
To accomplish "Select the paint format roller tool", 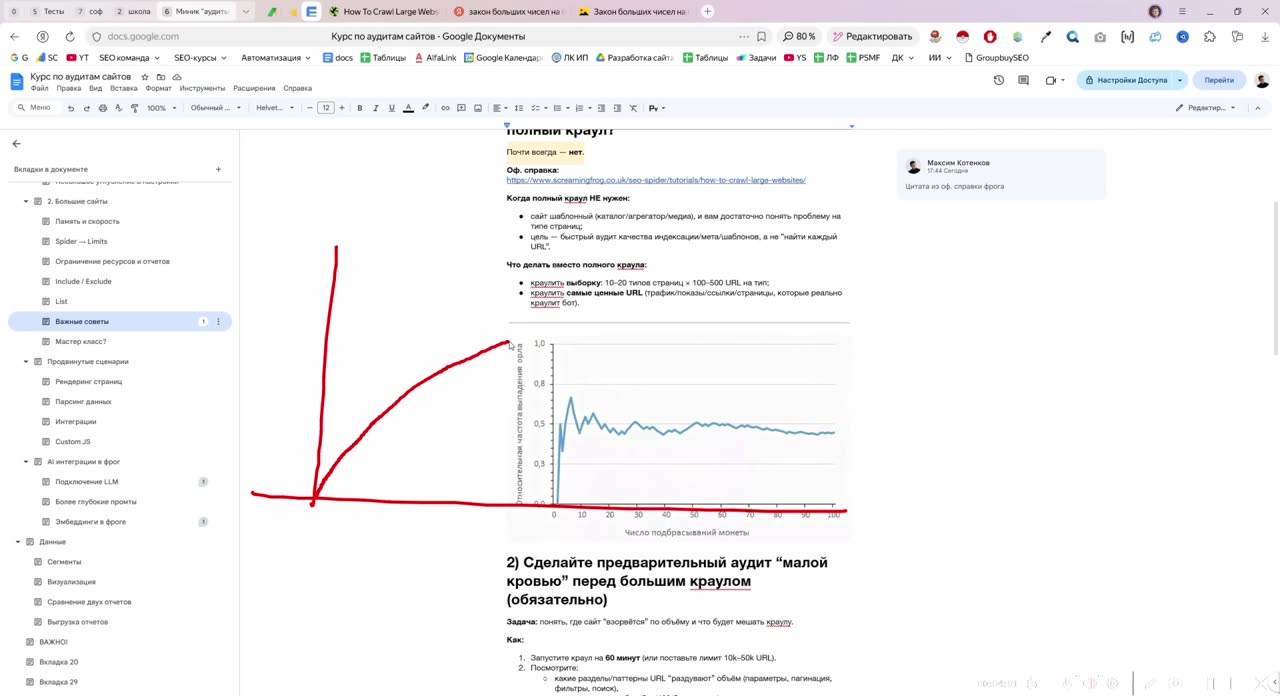I will pyautogui.click(x=134, y=108).
